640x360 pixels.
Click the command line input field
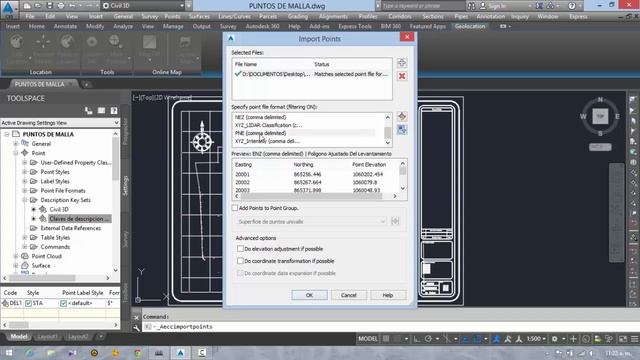390,327
